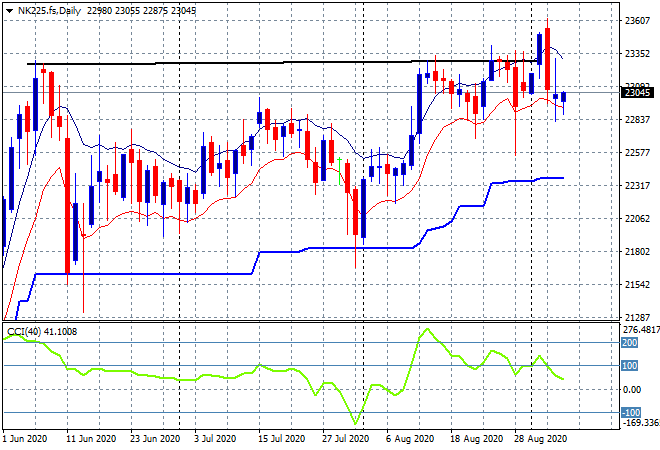Click the 6 Aug 2020 date label
This screenshot has width=660, height=450.
410,439
